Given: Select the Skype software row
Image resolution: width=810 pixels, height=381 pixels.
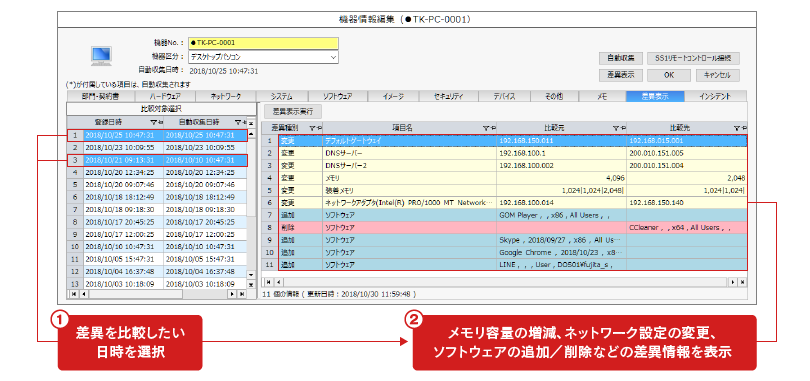Looking at the screenshot, I should [x=504, y=240].
